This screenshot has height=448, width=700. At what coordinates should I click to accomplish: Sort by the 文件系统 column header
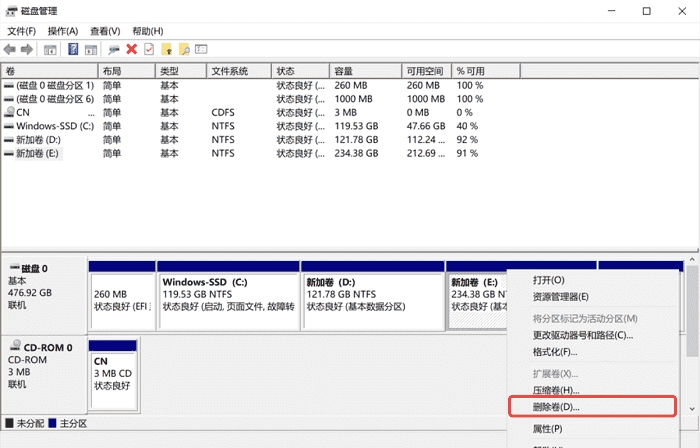coord(230,71)
